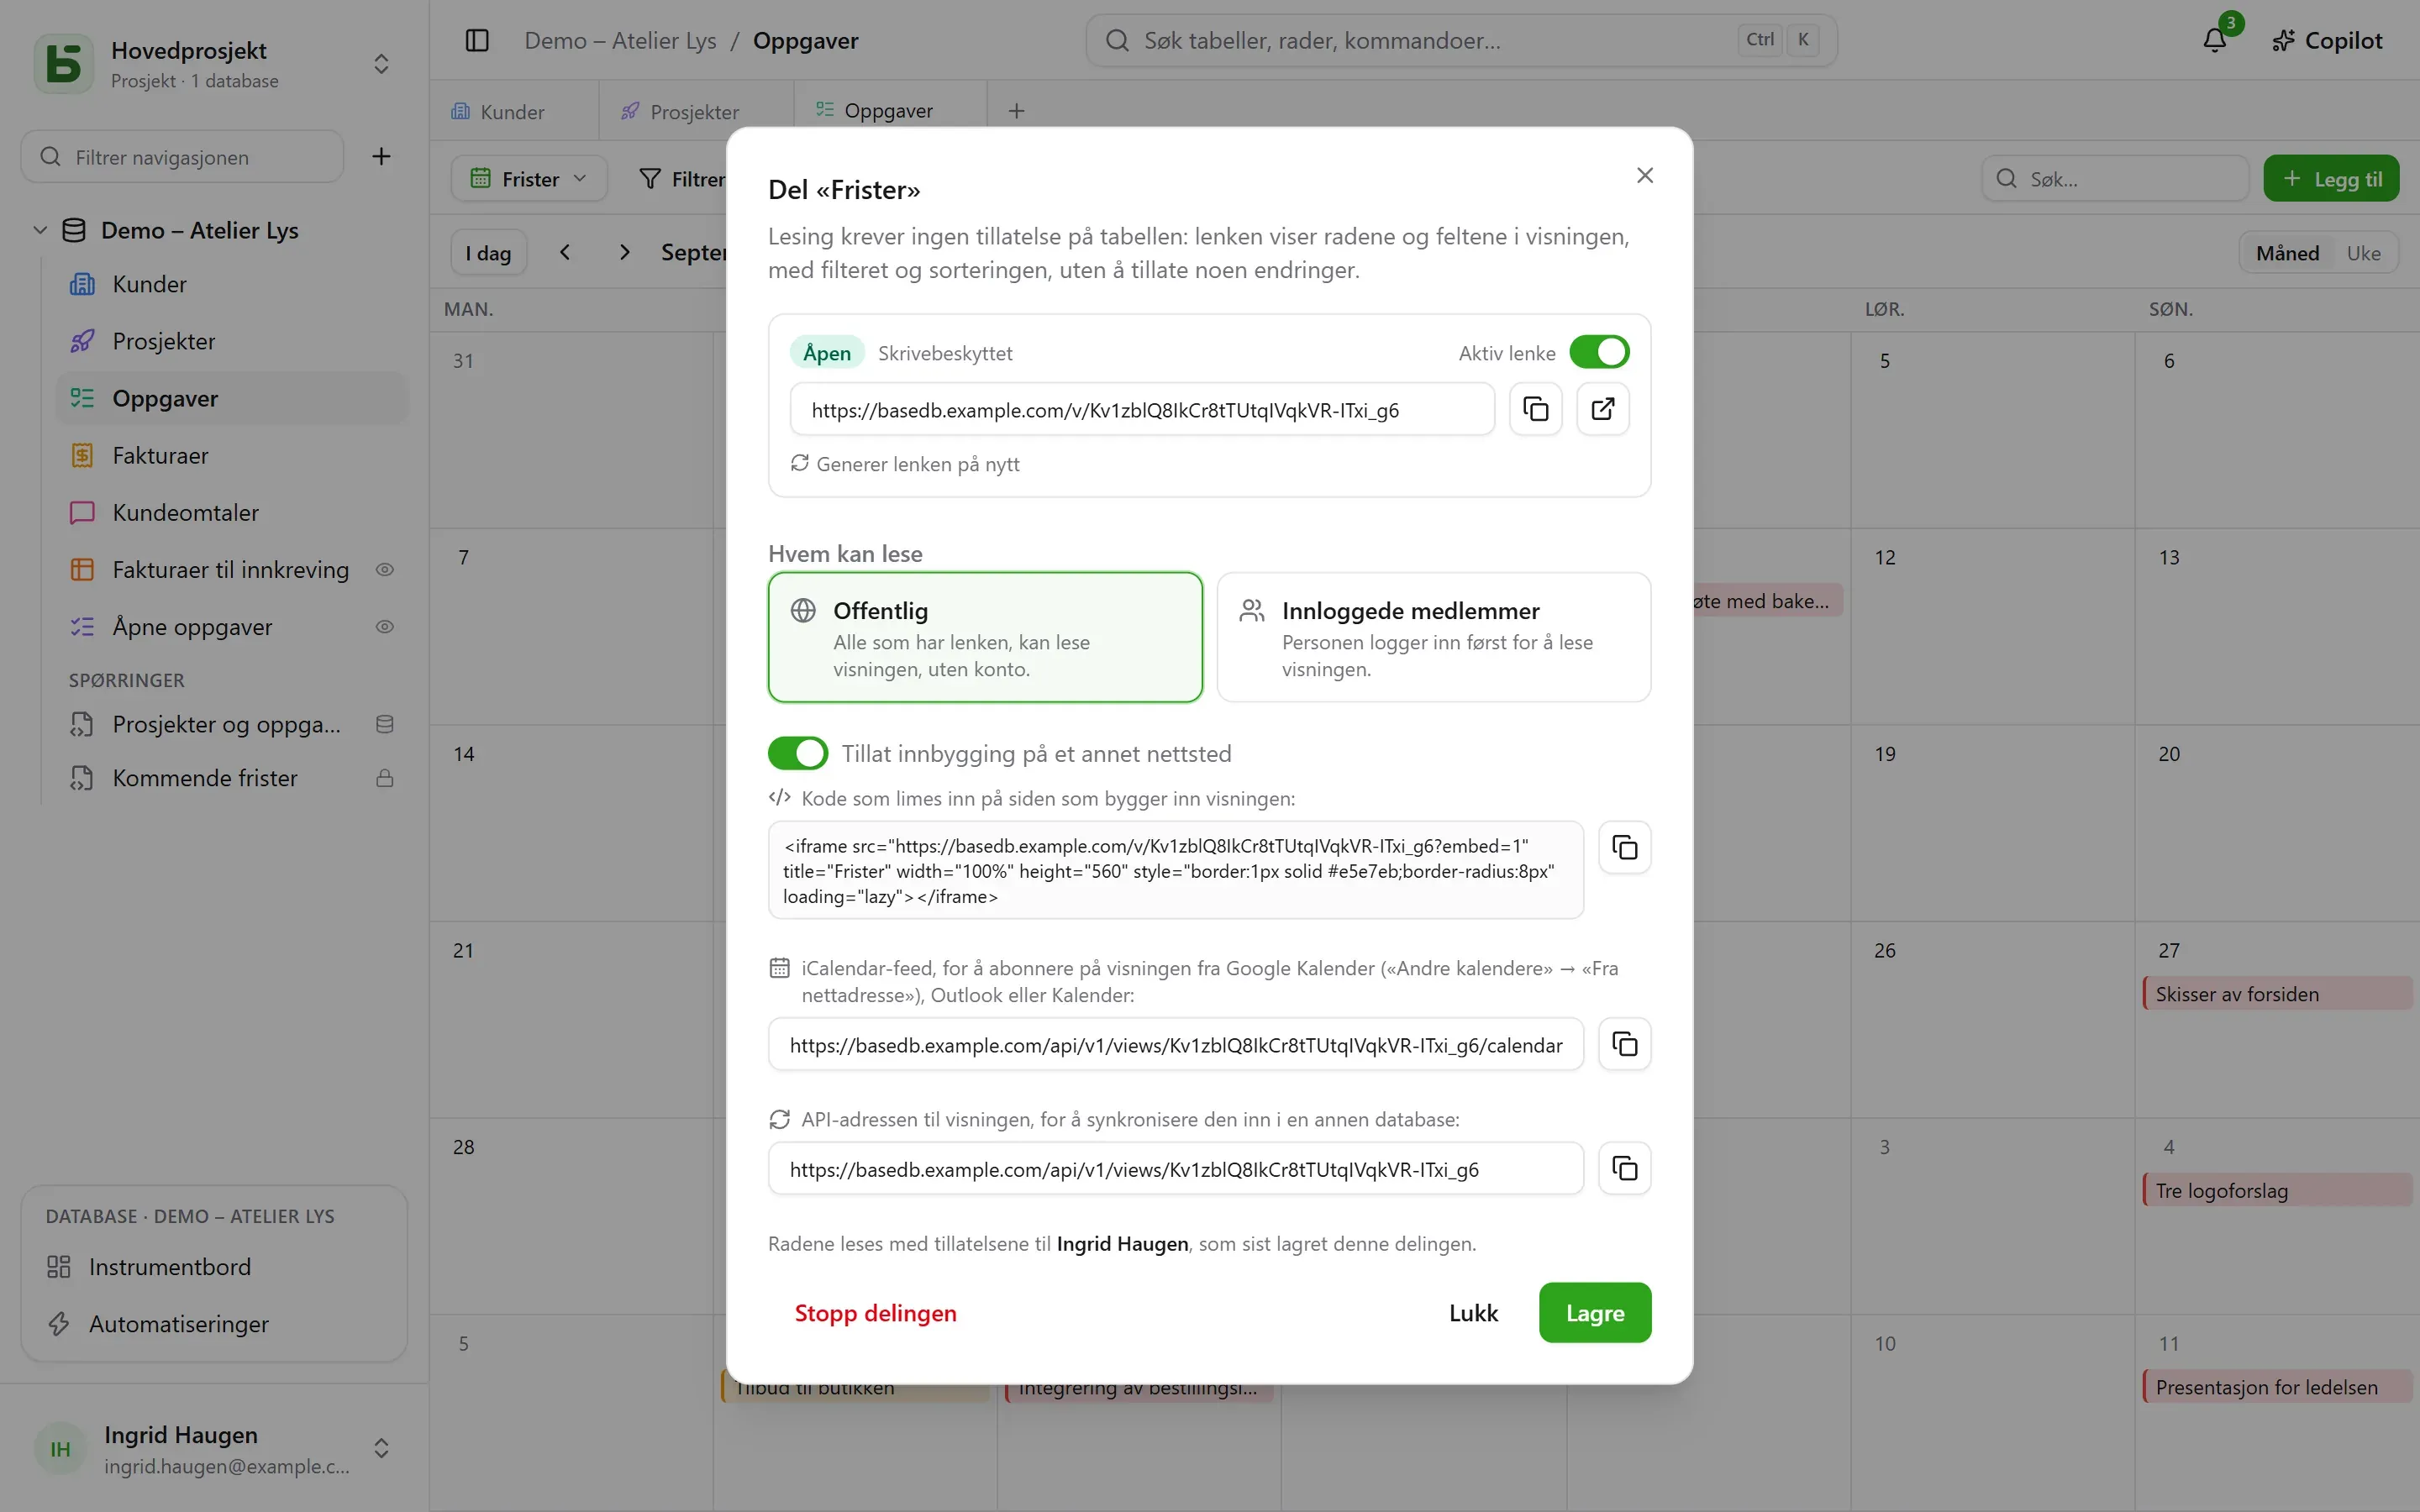
Task: Select Innloggede medlemmer read access option
Action: [x=1433, y=637]
